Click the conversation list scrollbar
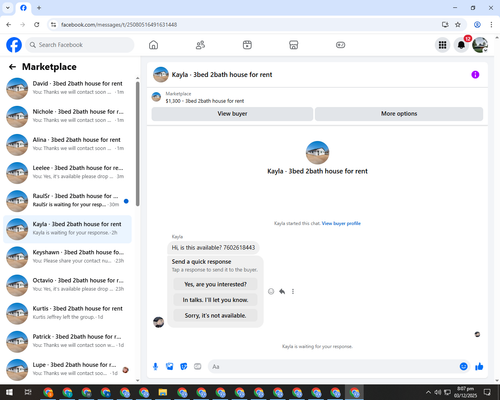The image size is (500, 400). click(137, 143)
